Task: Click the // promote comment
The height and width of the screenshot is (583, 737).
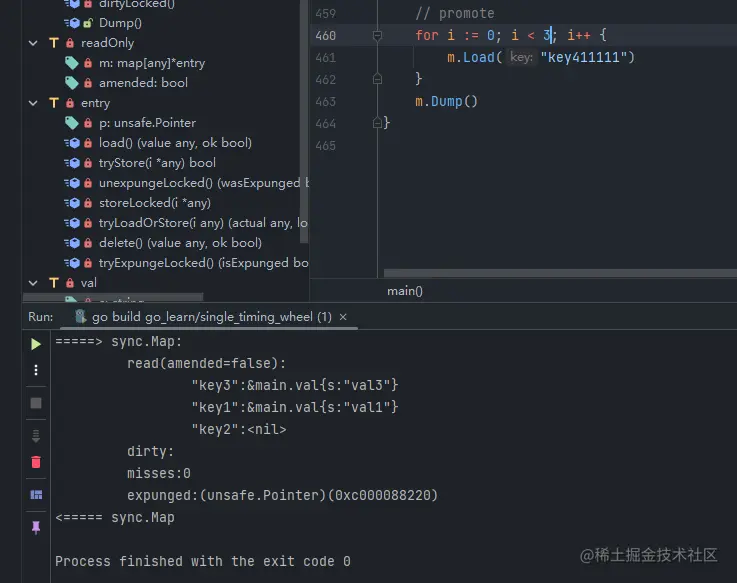Action: tap(455, 13)
